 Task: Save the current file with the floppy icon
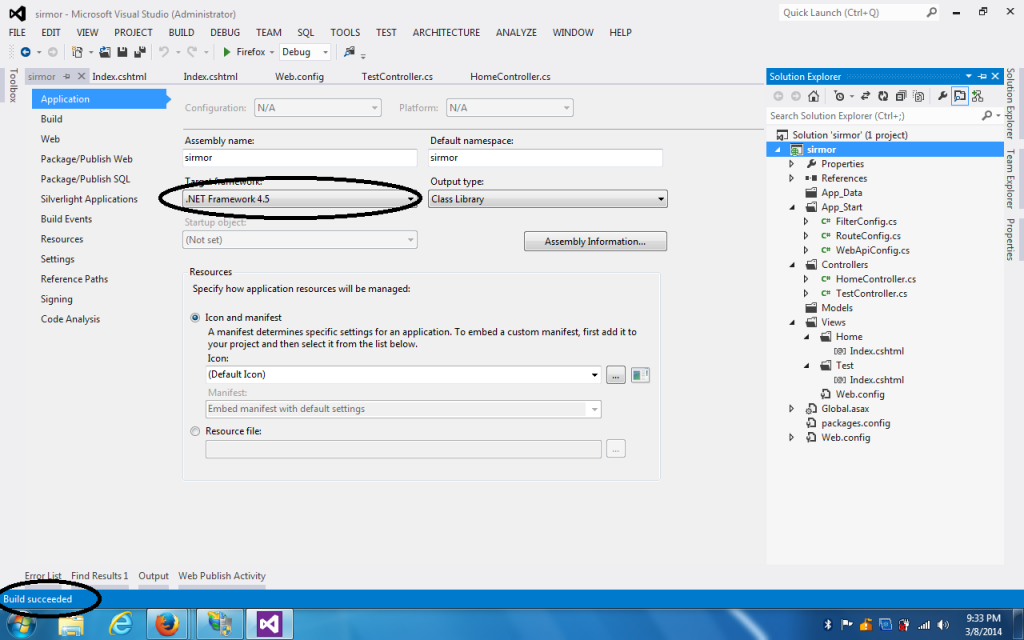tap(122, 52)
